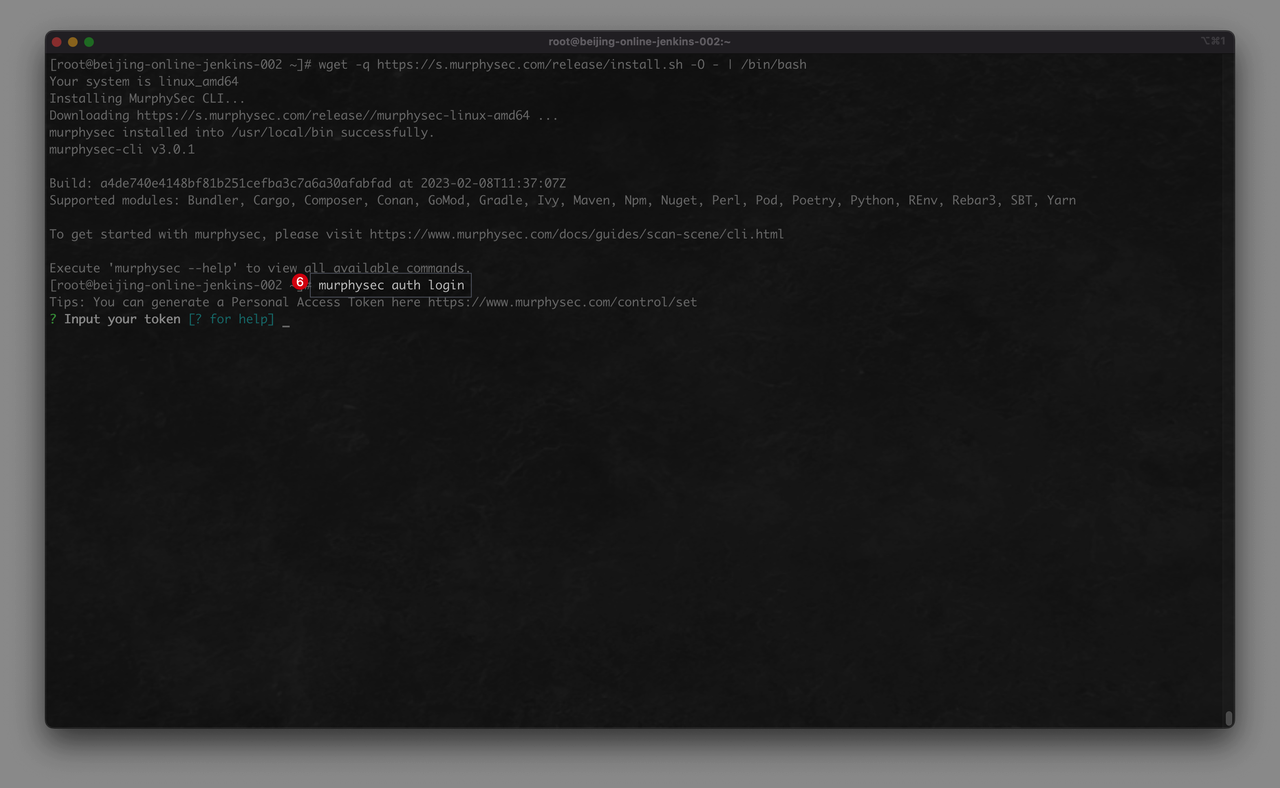
Task: Open the murphysec.com/control/set token link
Action: pos(562,303)
